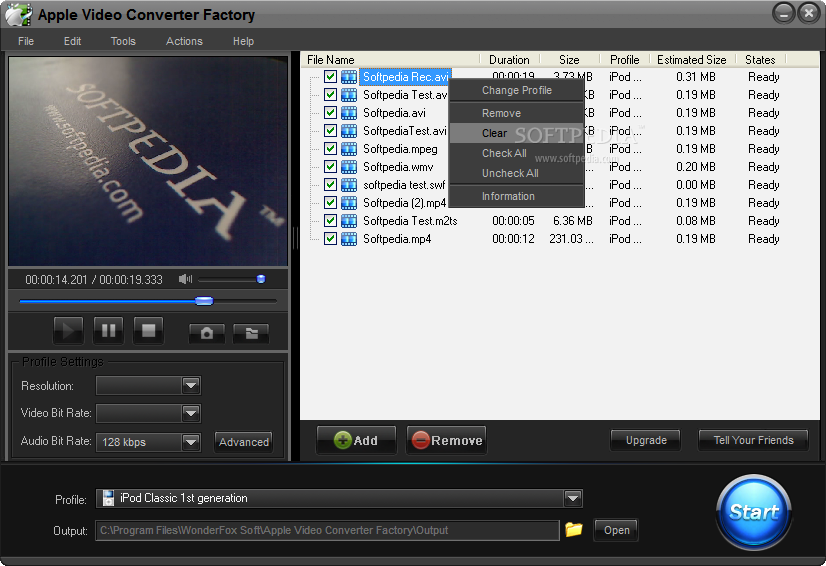The width and height of the screenshot is (826, 566).
Task: Toggle checkbox for Softpedia.avi
Action: coord(330,113)
